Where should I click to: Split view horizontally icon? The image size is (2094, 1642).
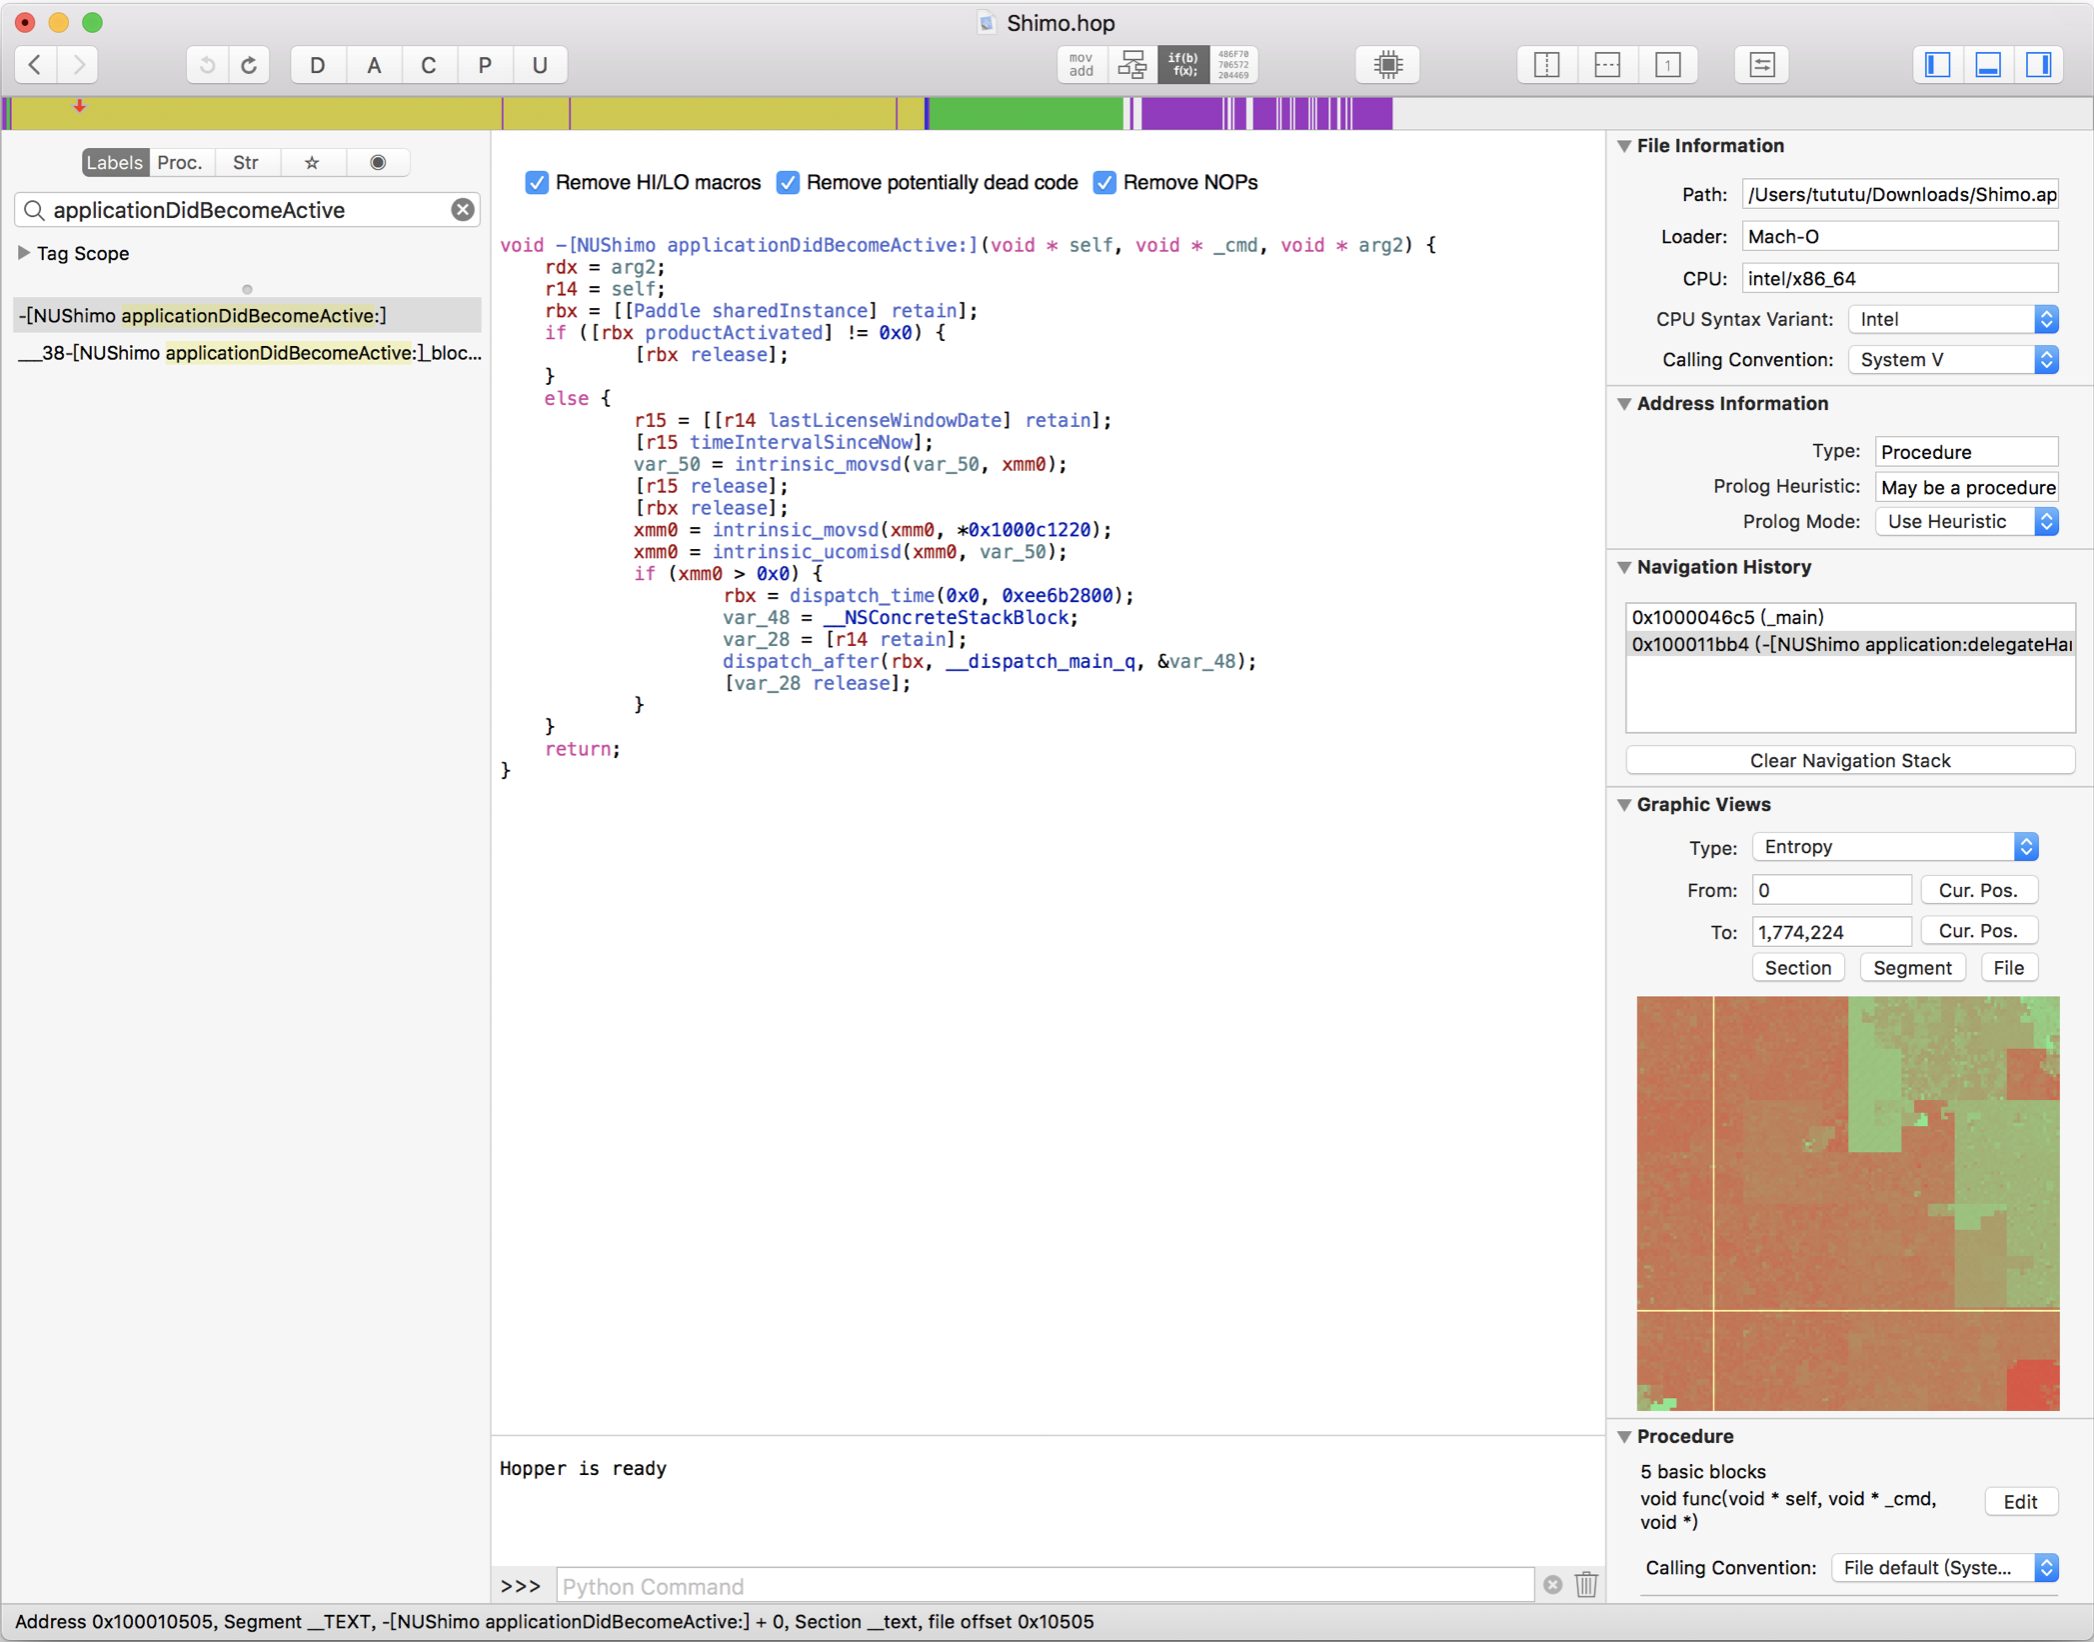coord(1607,65)
